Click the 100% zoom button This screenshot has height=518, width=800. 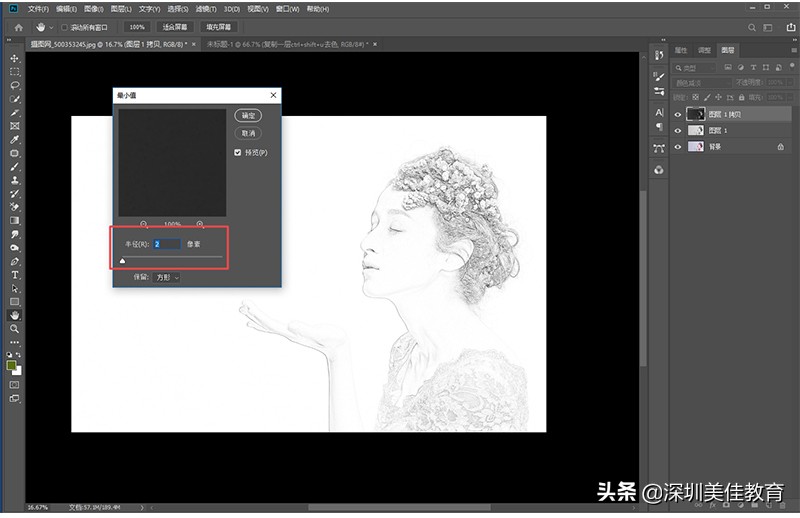[x=137, y=27]
